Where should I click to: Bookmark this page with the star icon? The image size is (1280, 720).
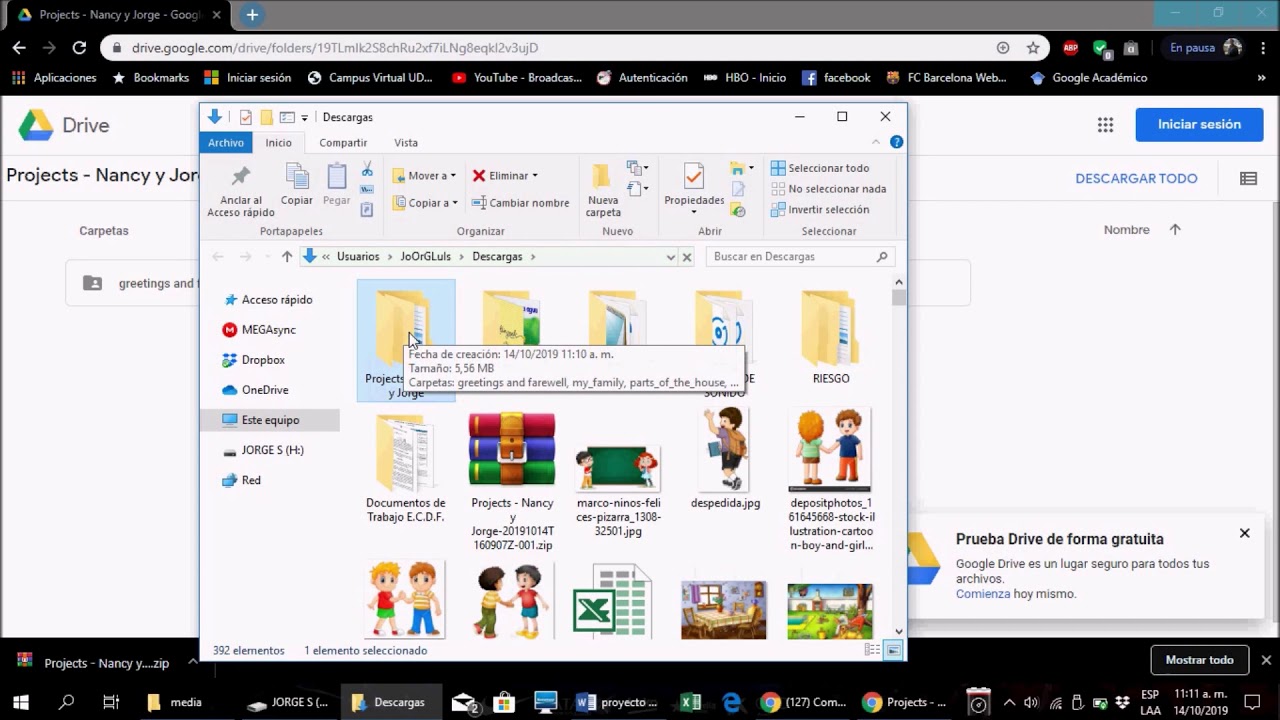point(1033,48)
